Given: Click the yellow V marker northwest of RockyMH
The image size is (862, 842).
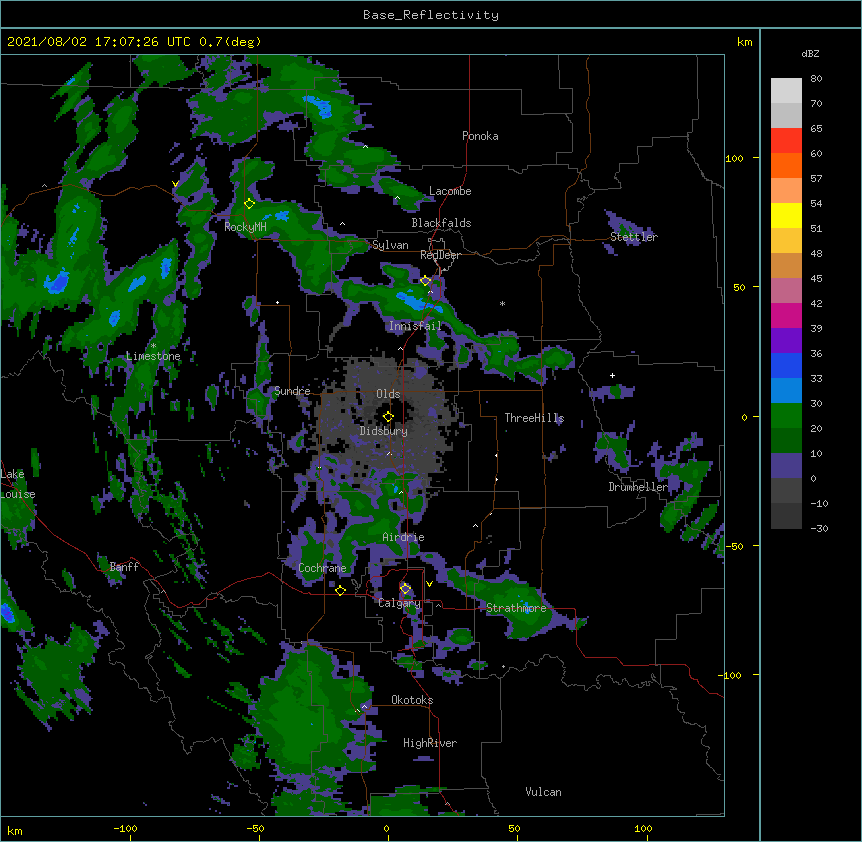Looking at the screenshot, I should point(175,184).
